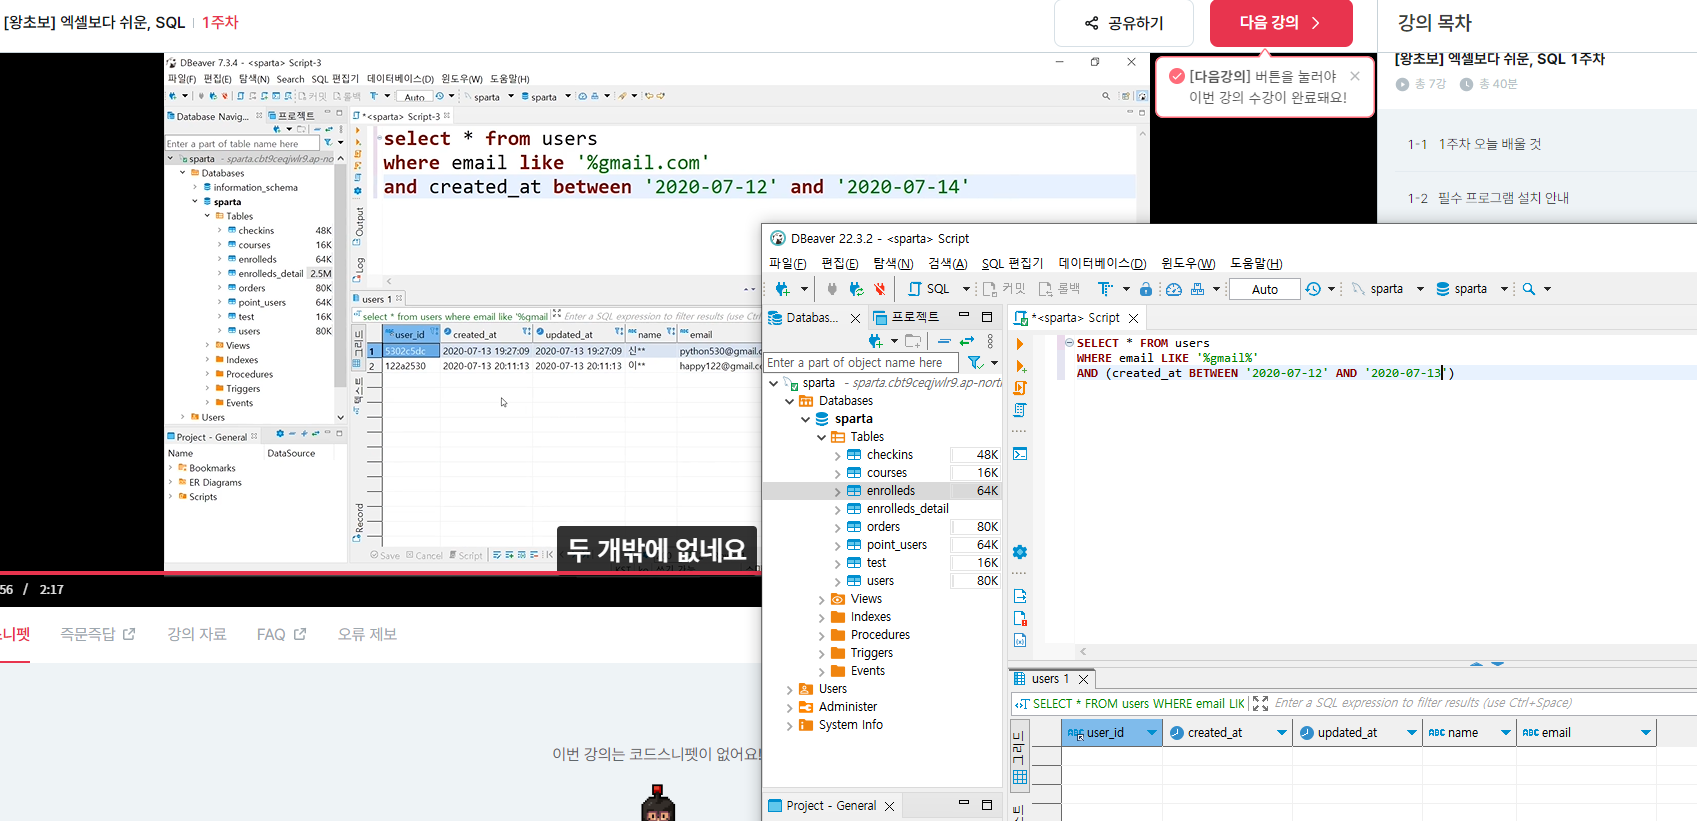
Task: Switch to the 프로젝트 tab
Action: (906, 317)
